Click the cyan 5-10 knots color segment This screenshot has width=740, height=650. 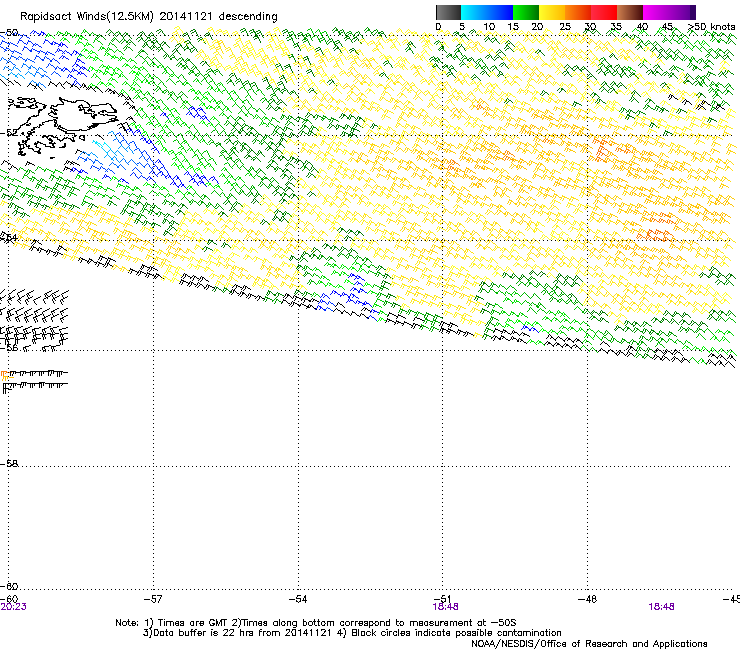click(474, 12)
